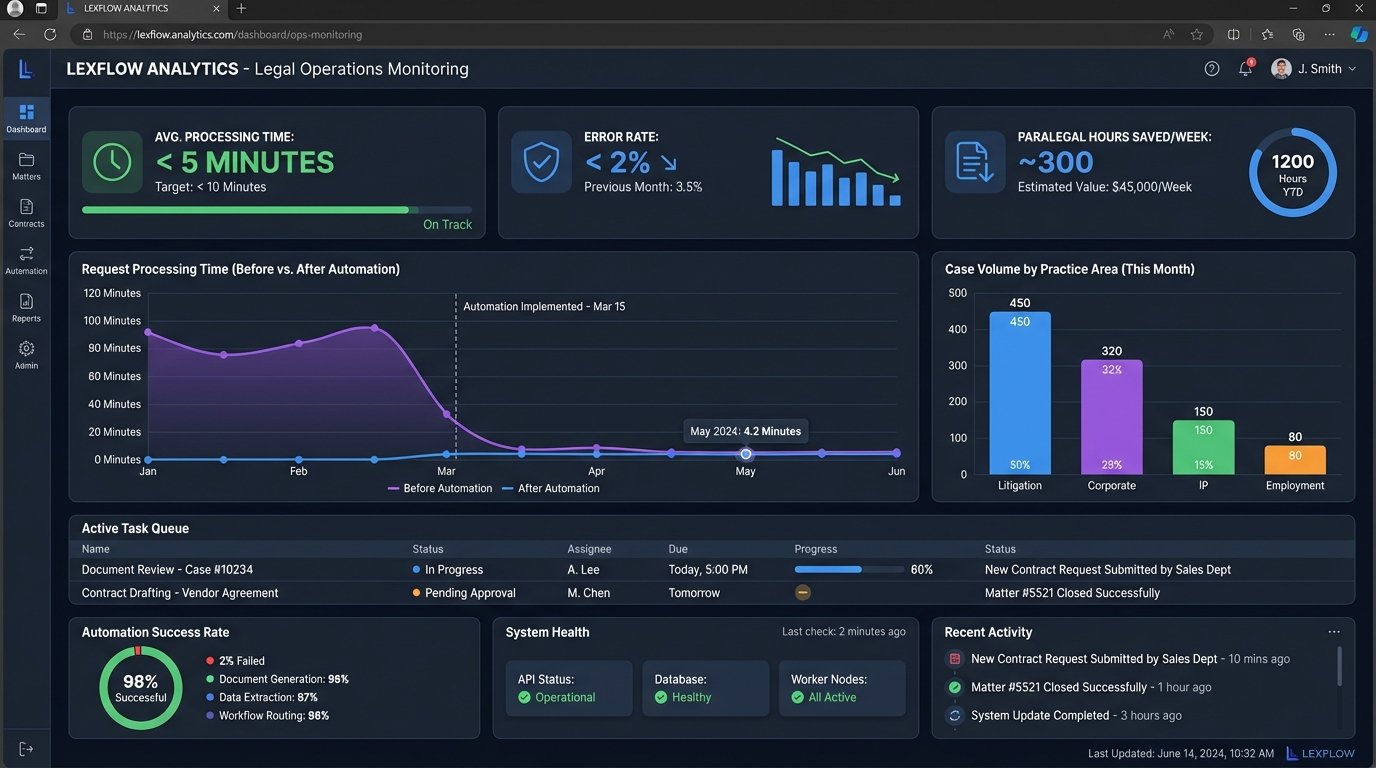Navigate to Contracts using the sidebar icon

(x=26, y=213)
